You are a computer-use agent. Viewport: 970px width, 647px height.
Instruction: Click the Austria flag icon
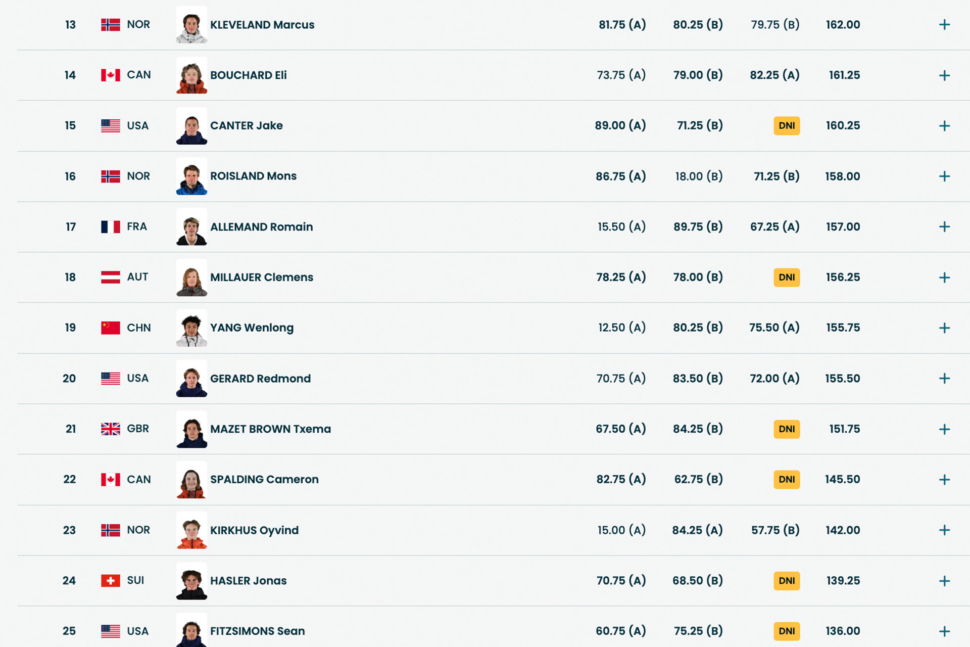110,277
